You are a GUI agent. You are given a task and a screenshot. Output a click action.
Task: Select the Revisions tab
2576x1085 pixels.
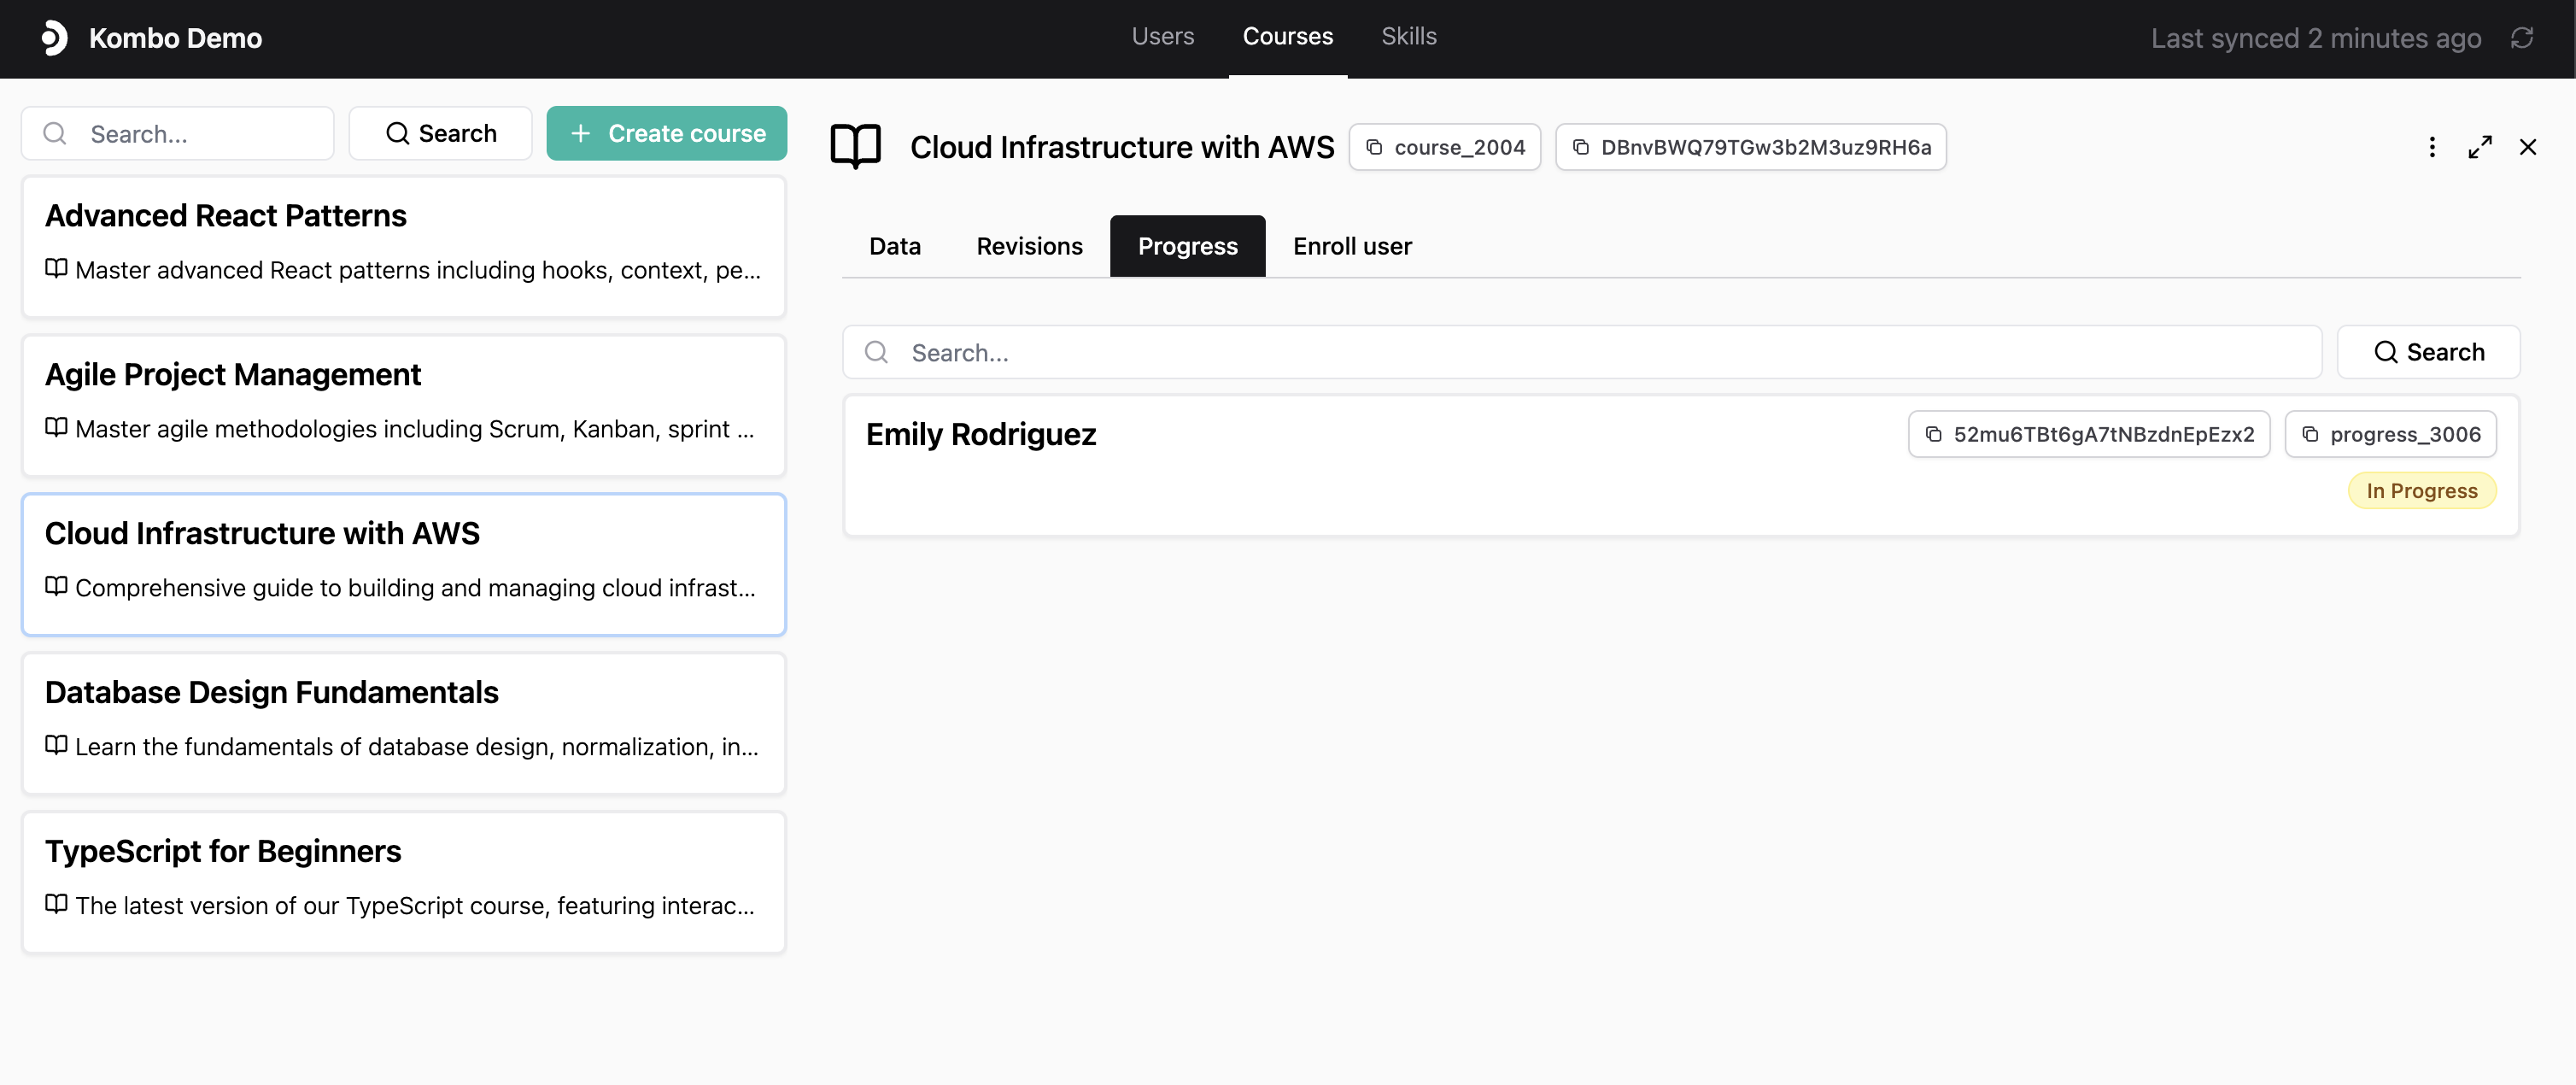tap(1029, 246)
